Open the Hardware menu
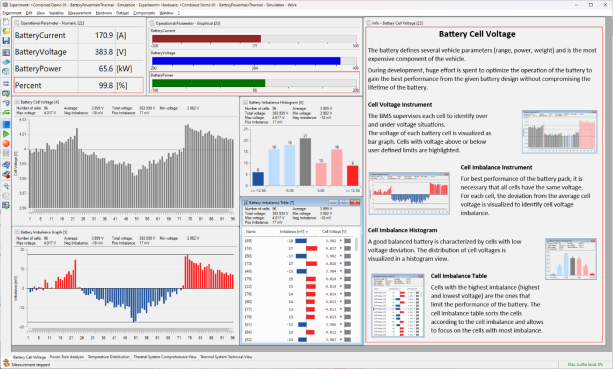 tap(104, 13)
